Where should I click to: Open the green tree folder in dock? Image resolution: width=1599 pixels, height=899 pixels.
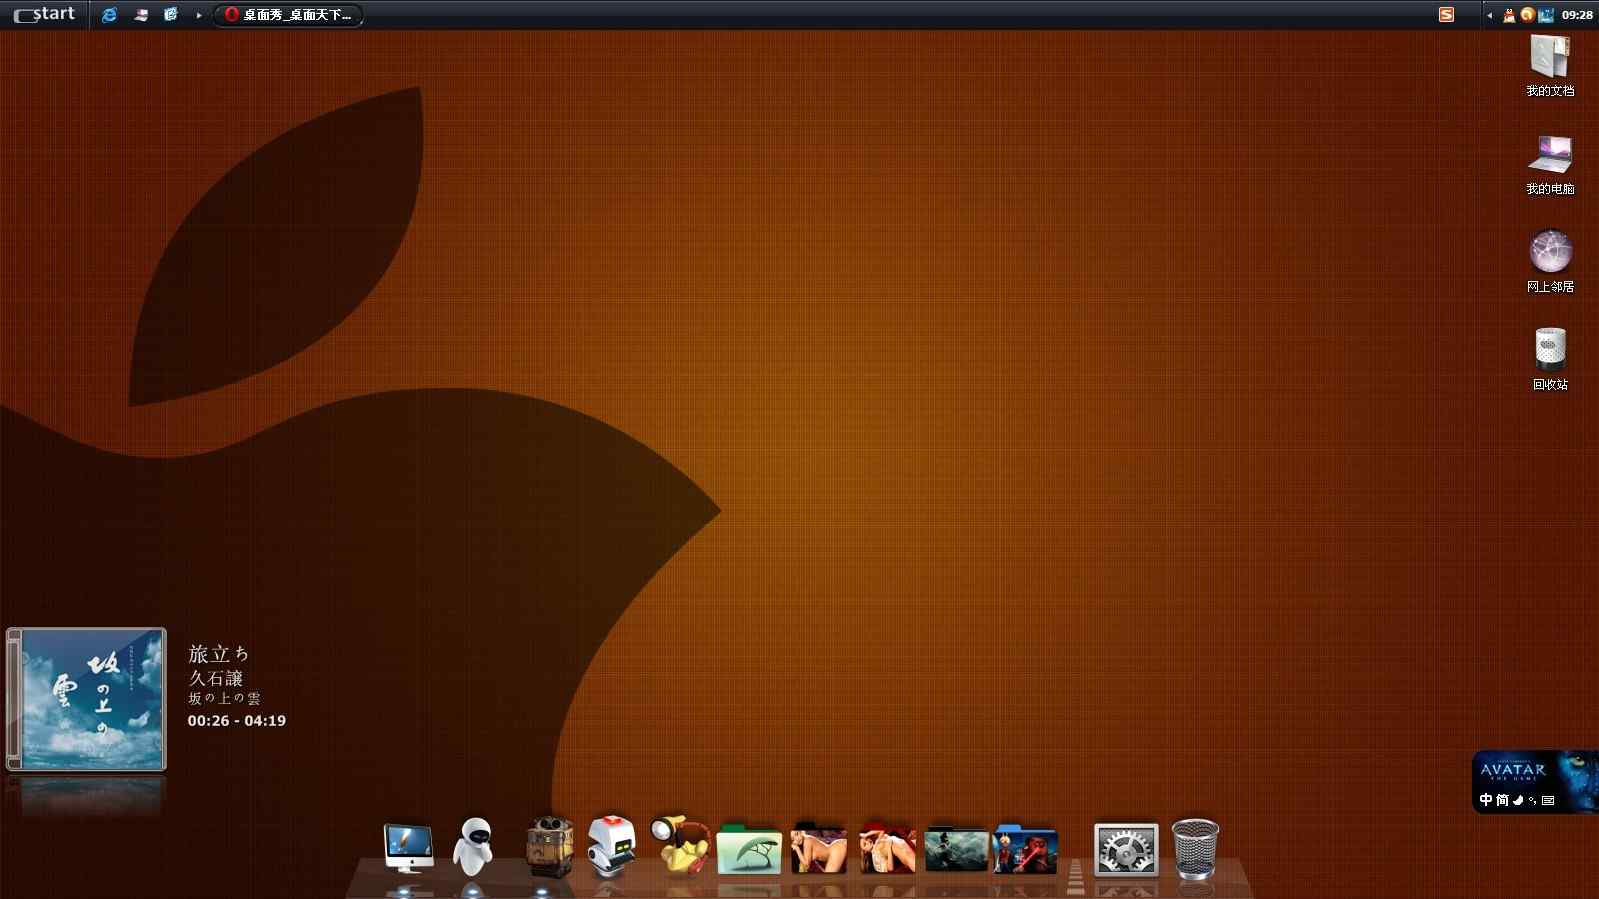(x=749, y=848)
